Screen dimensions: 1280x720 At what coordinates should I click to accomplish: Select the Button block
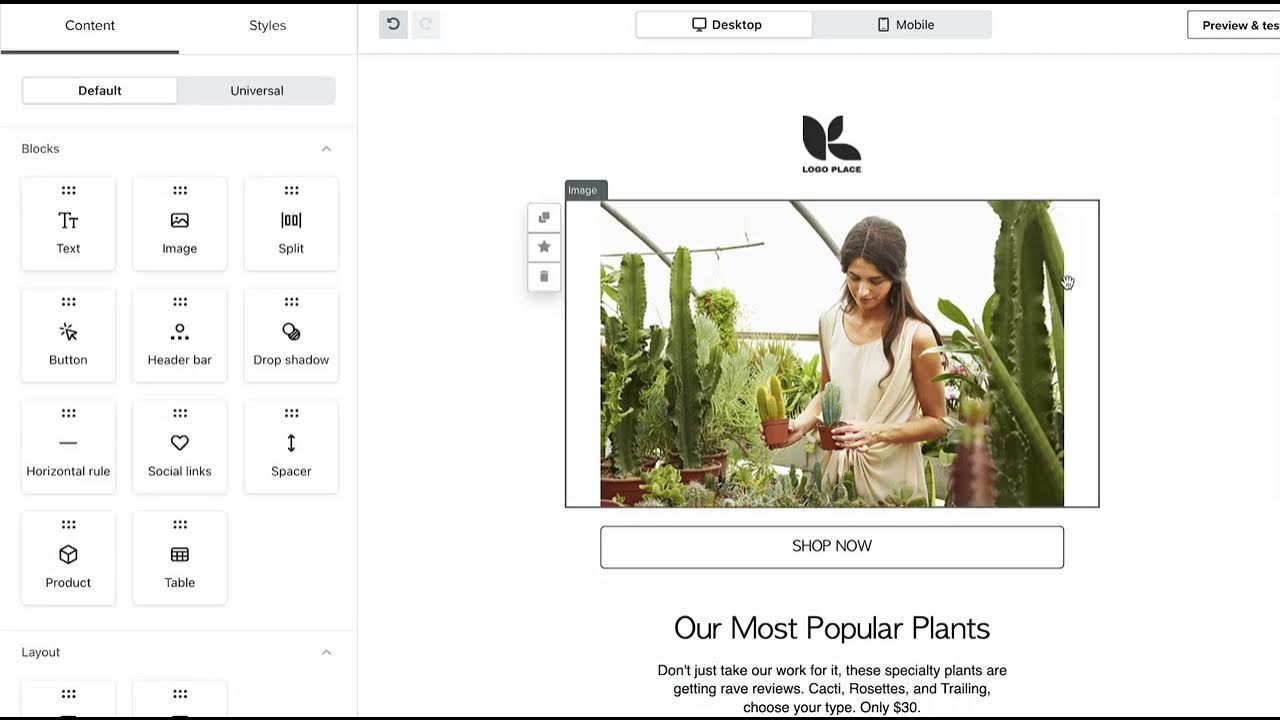(68, 335)
